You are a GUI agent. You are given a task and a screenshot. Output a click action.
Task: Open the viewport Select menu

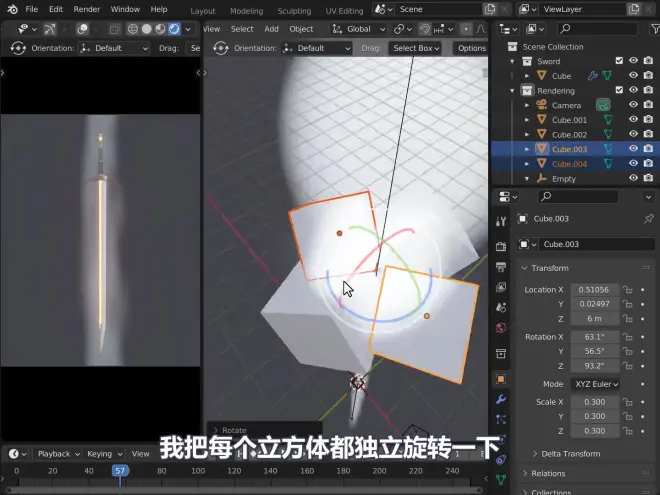coord(242,29)
